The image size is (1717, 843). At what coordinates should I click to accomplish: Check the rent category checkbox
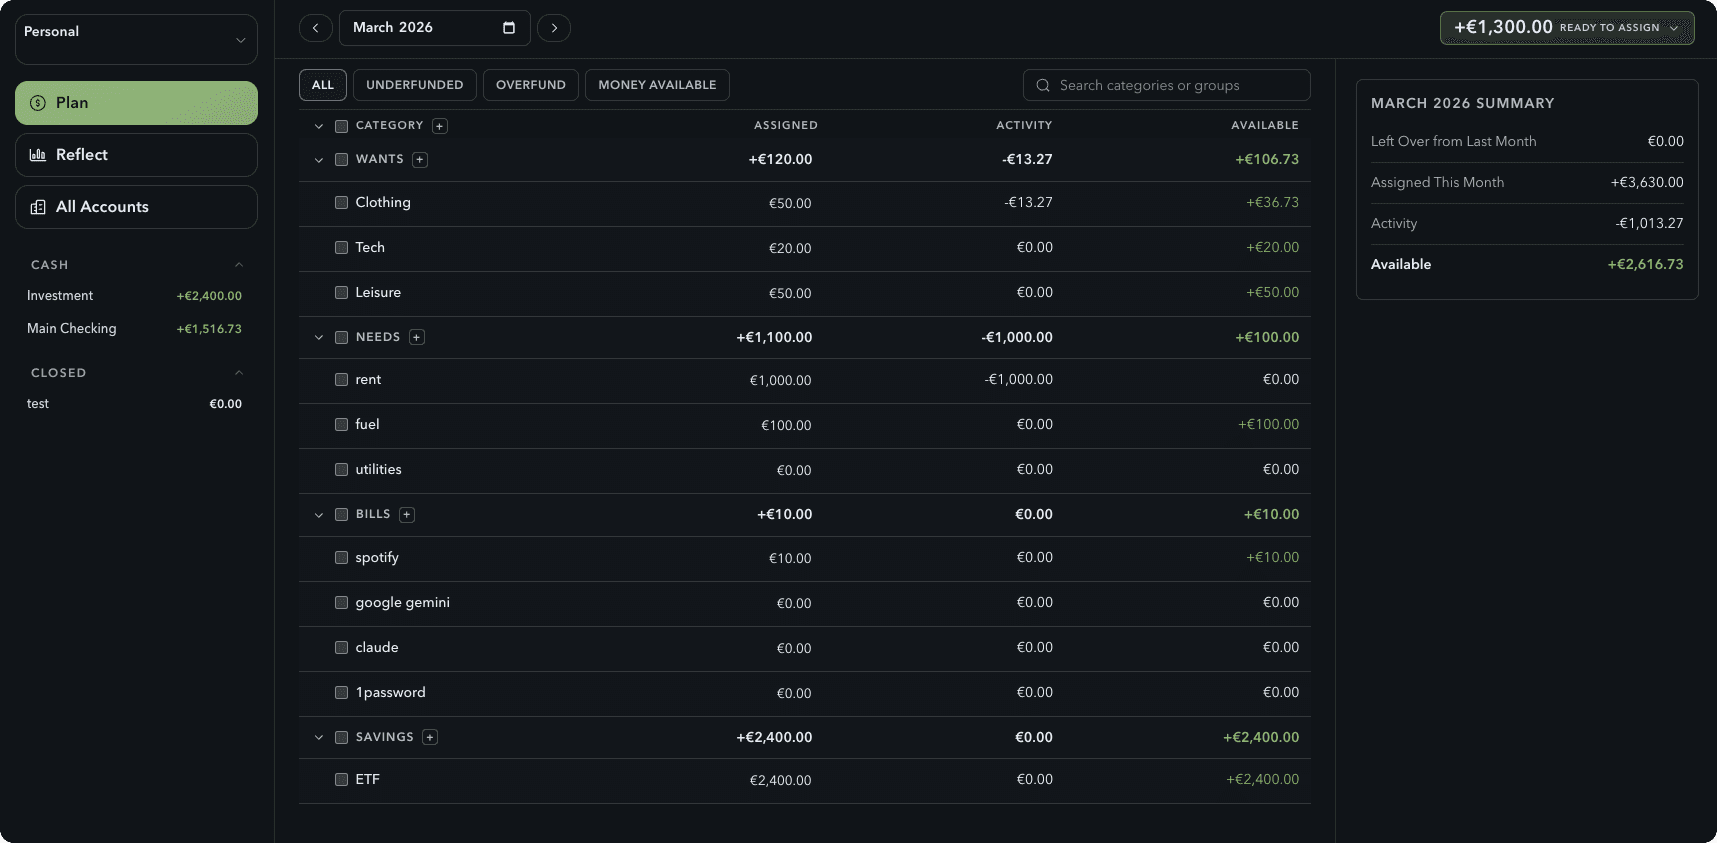341,379
